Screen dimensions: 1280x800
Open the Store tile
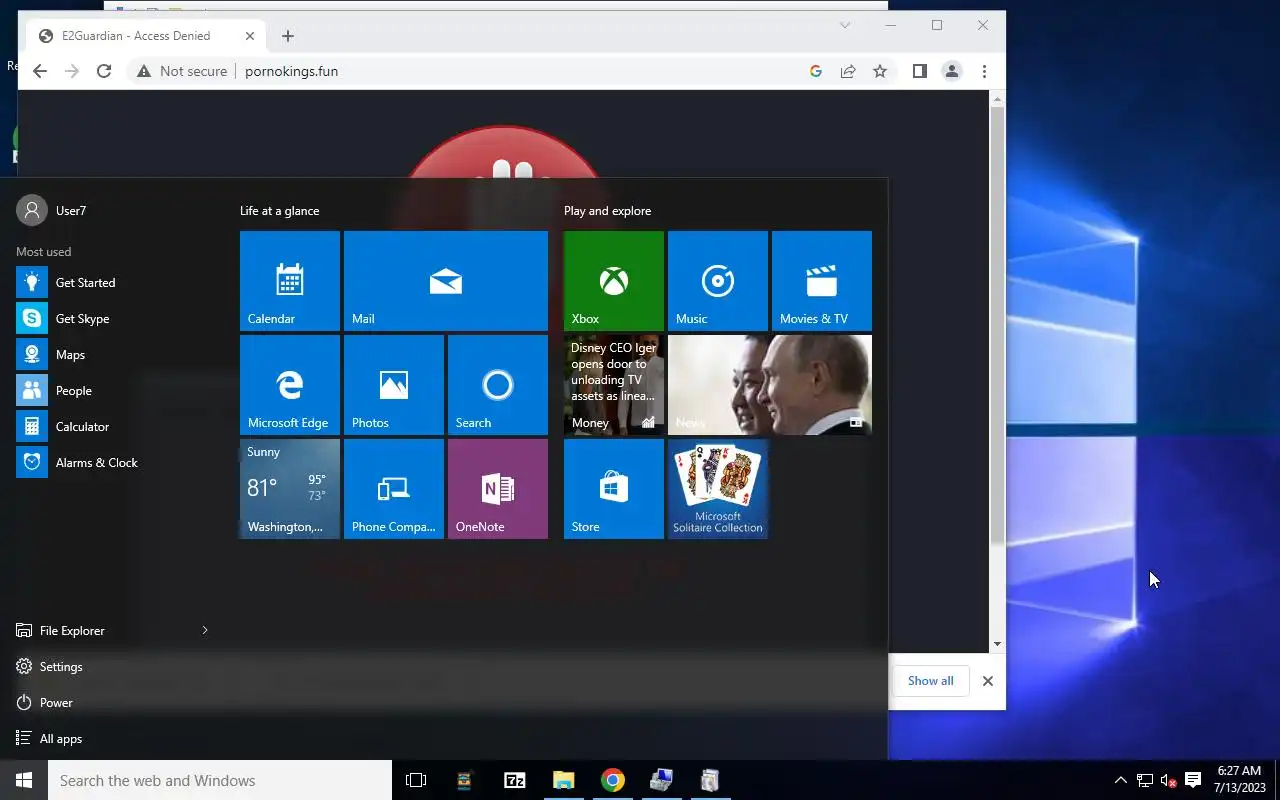point(614,489)
